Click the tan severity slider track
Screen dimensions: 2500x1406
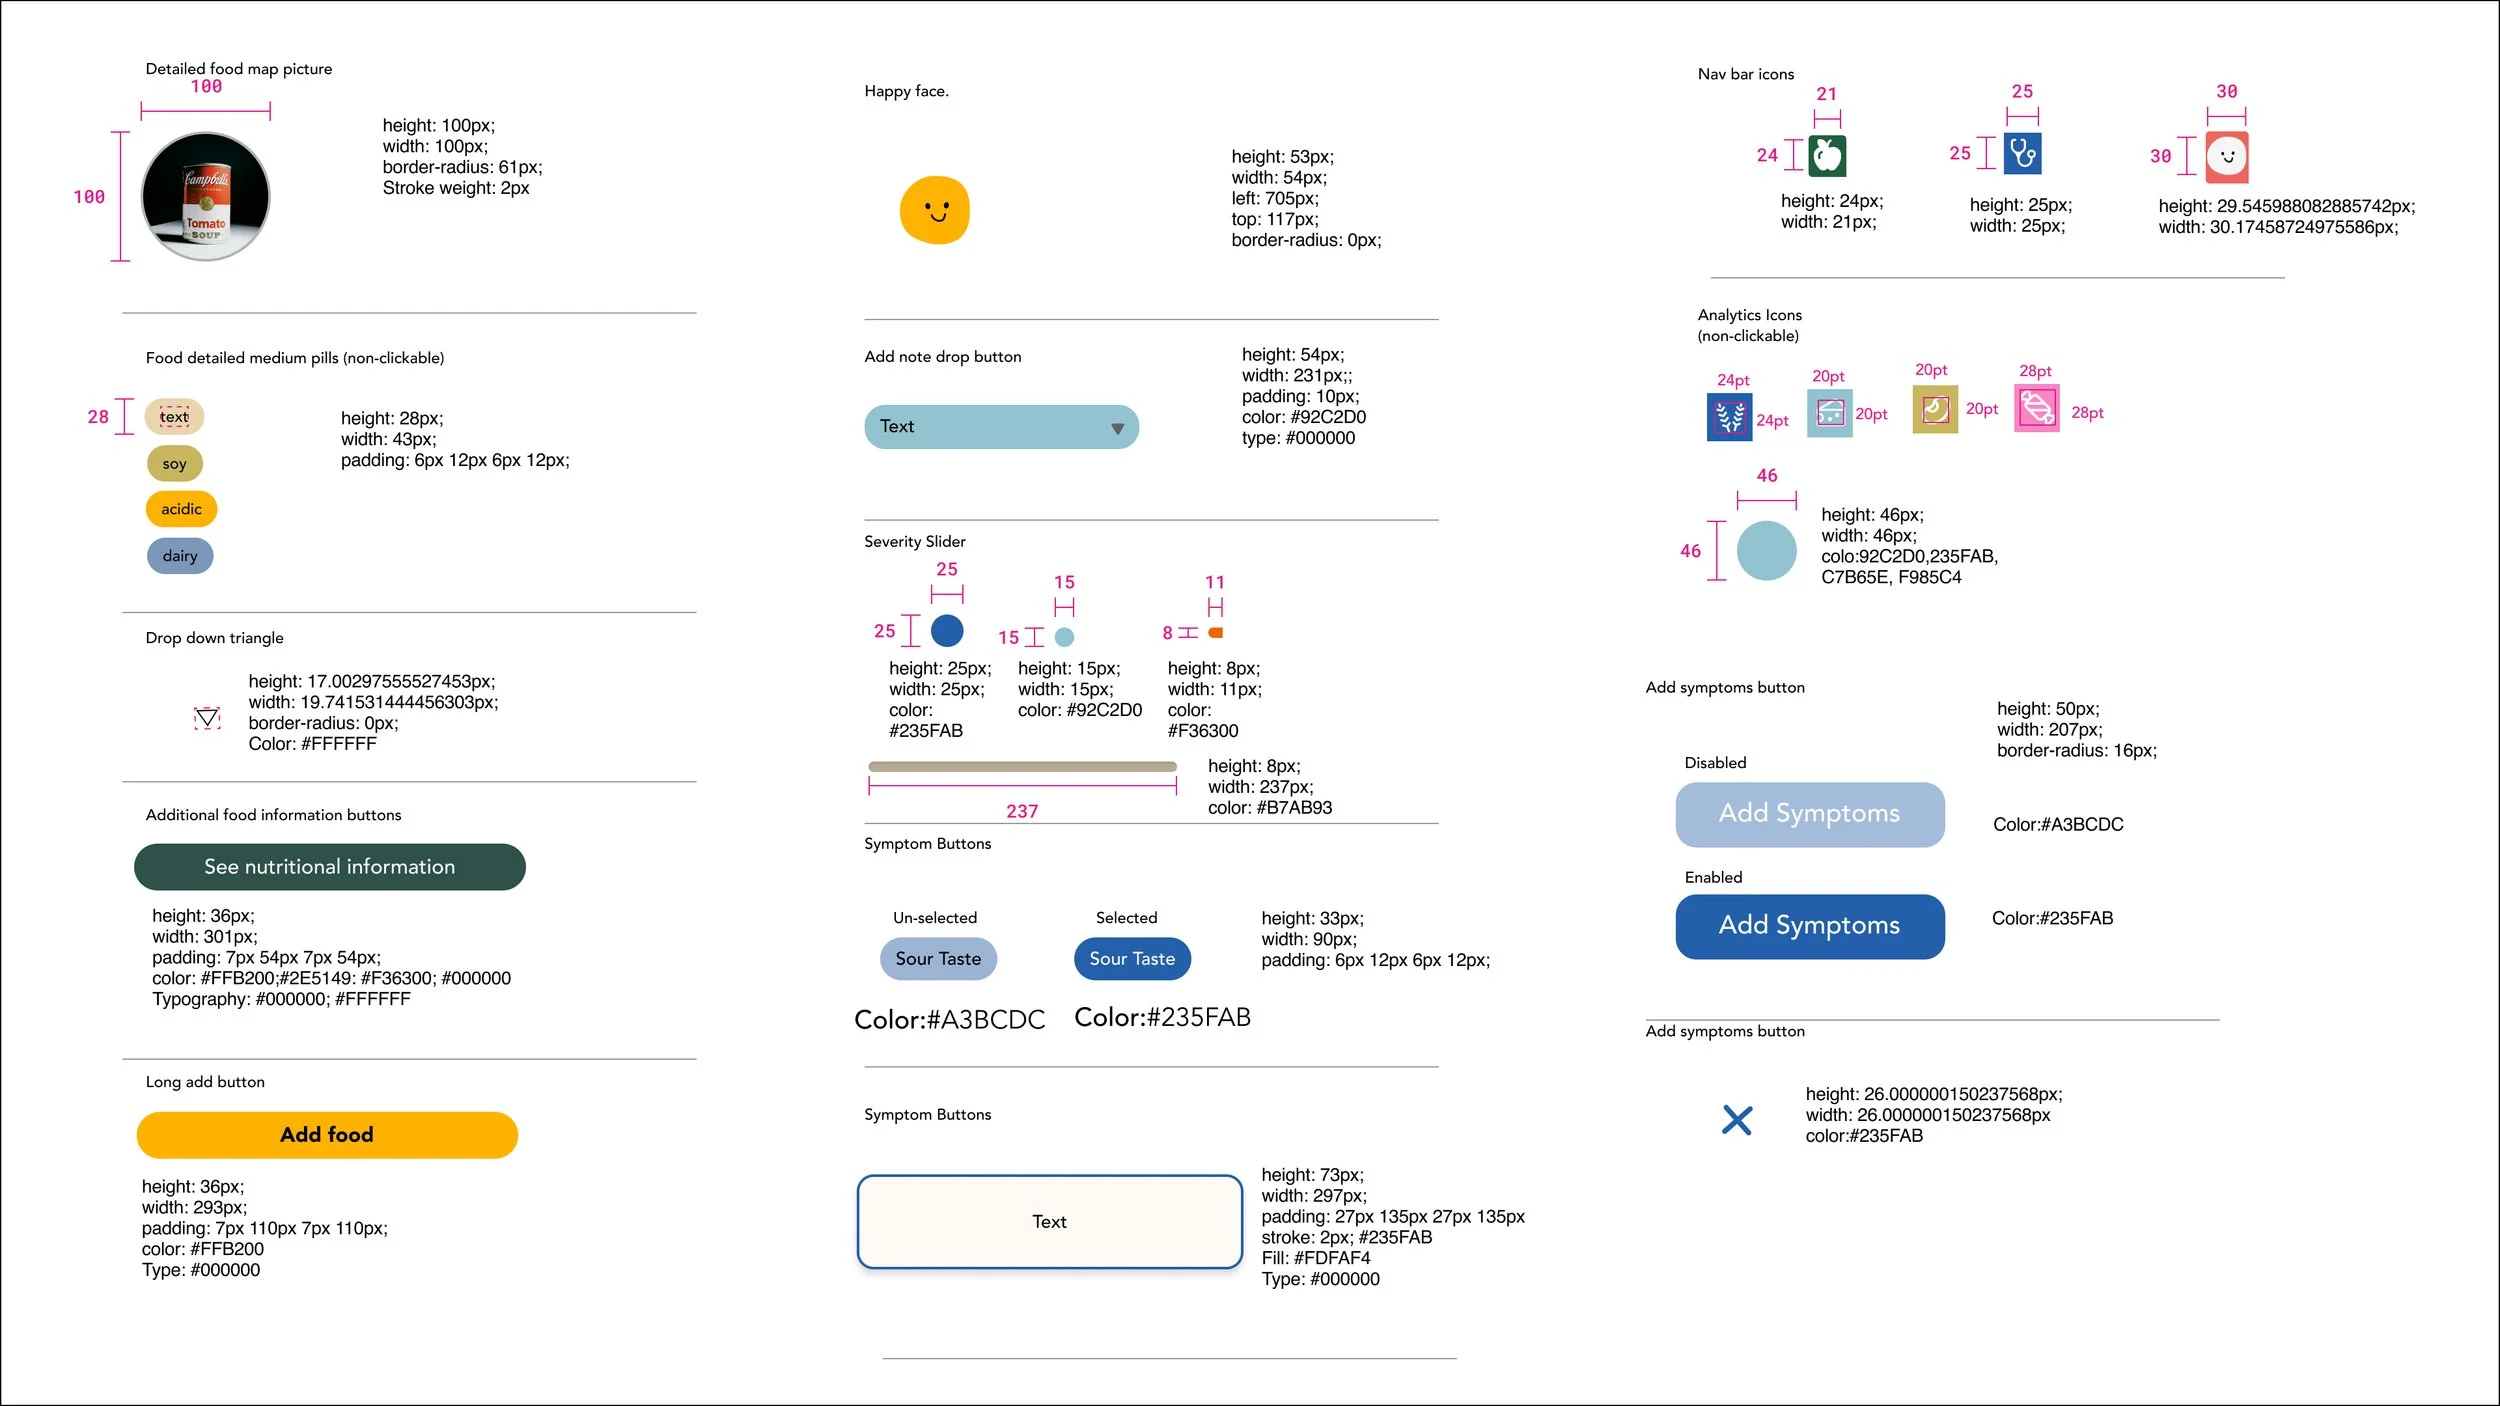click(x=1022, y=767)
